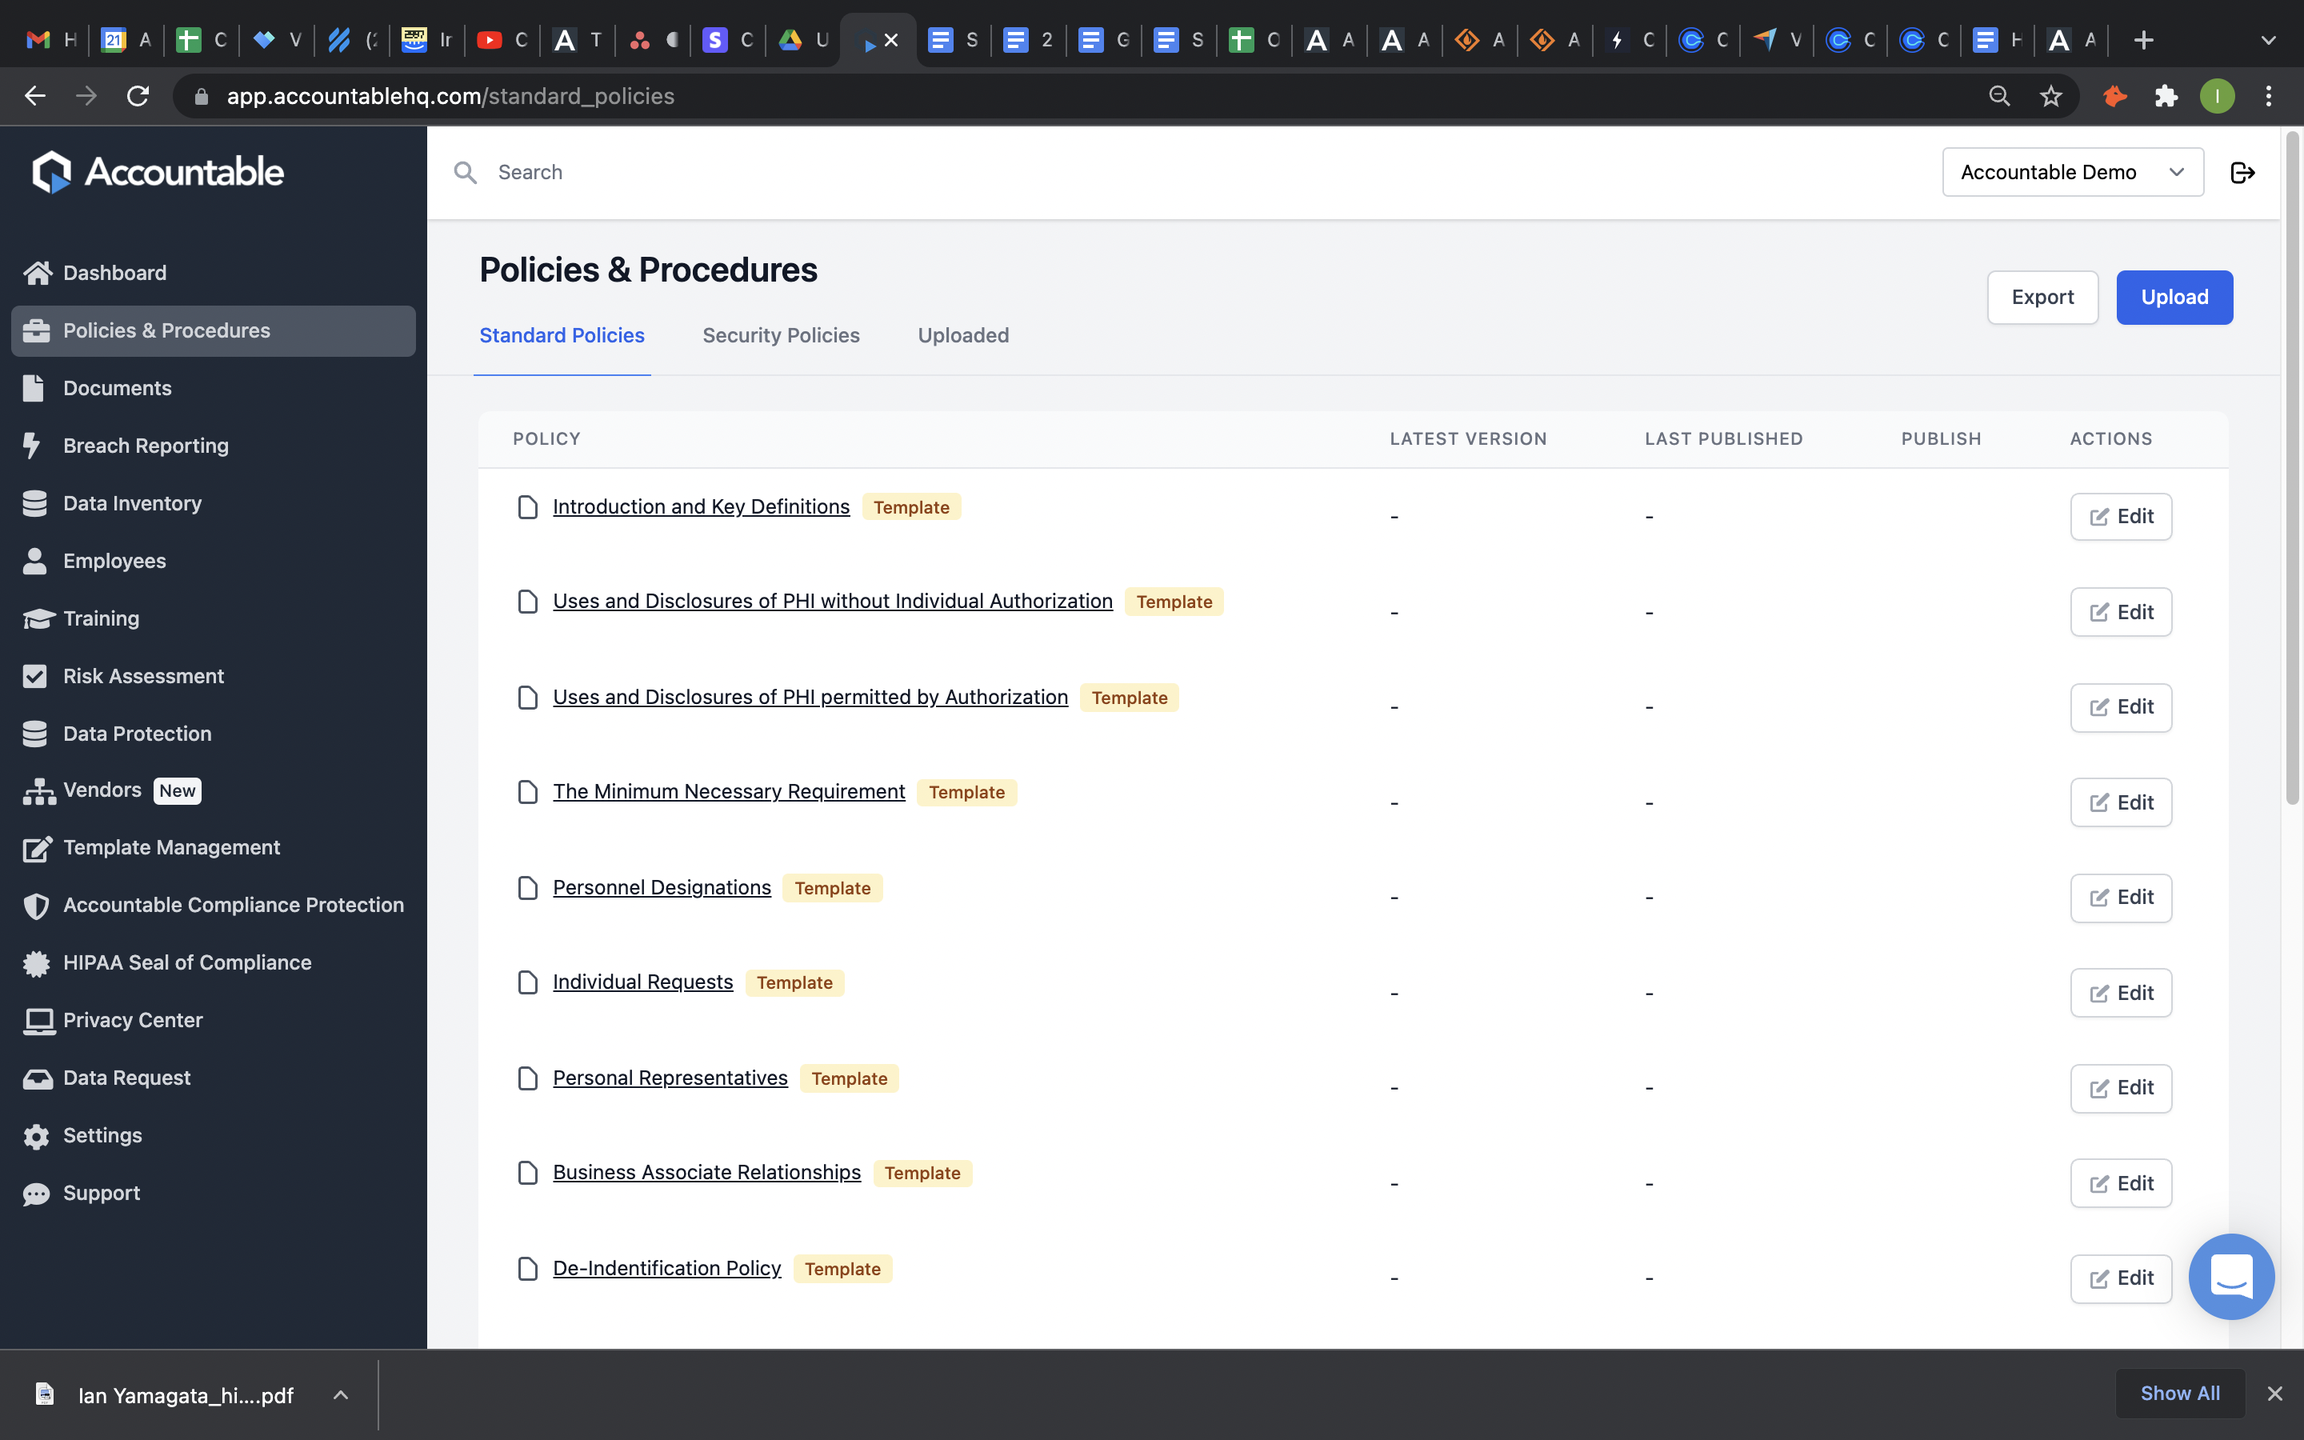Expand the downloaded PDF options chevron

(340, 1395)
